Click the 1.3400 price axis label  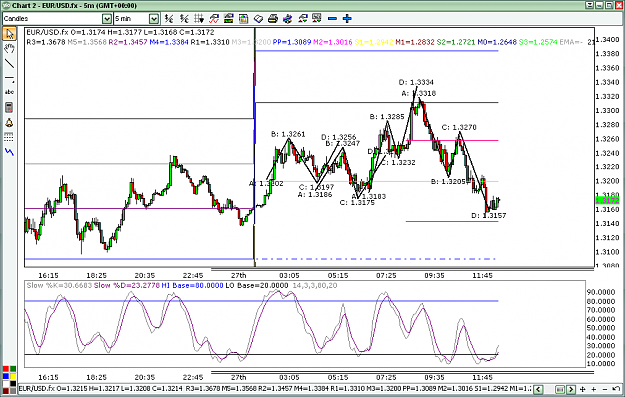point(607,39)
